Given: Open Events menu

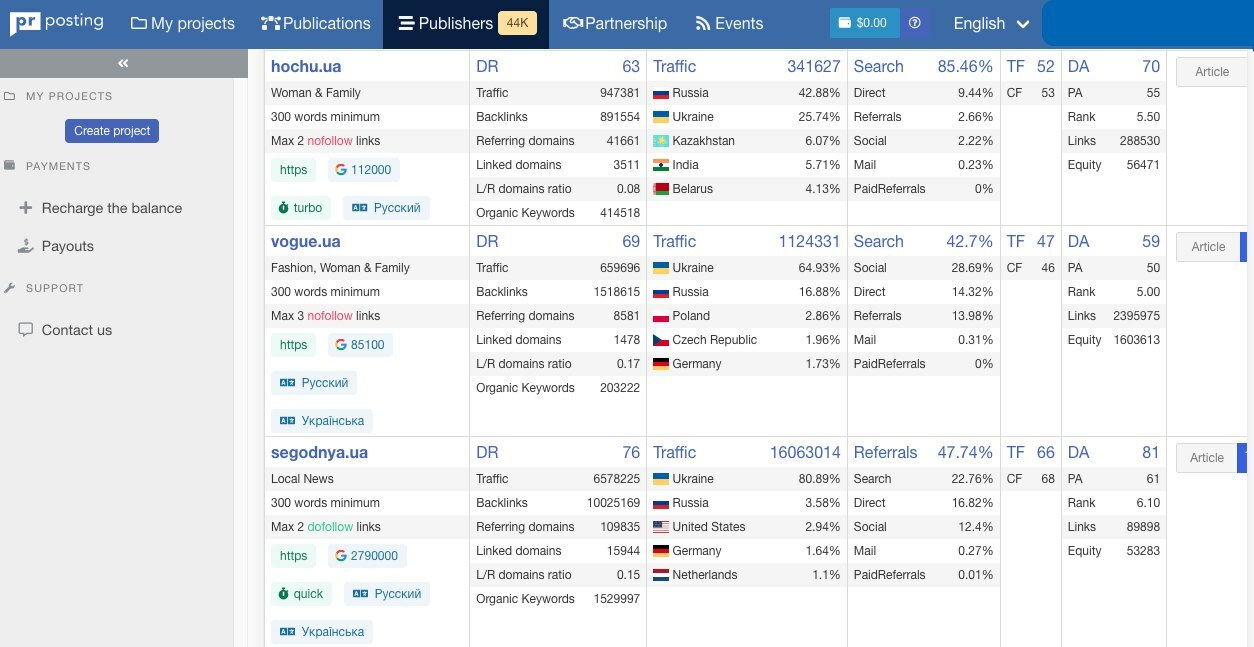Looking at the screenshot, I should [x=729, y=23].
